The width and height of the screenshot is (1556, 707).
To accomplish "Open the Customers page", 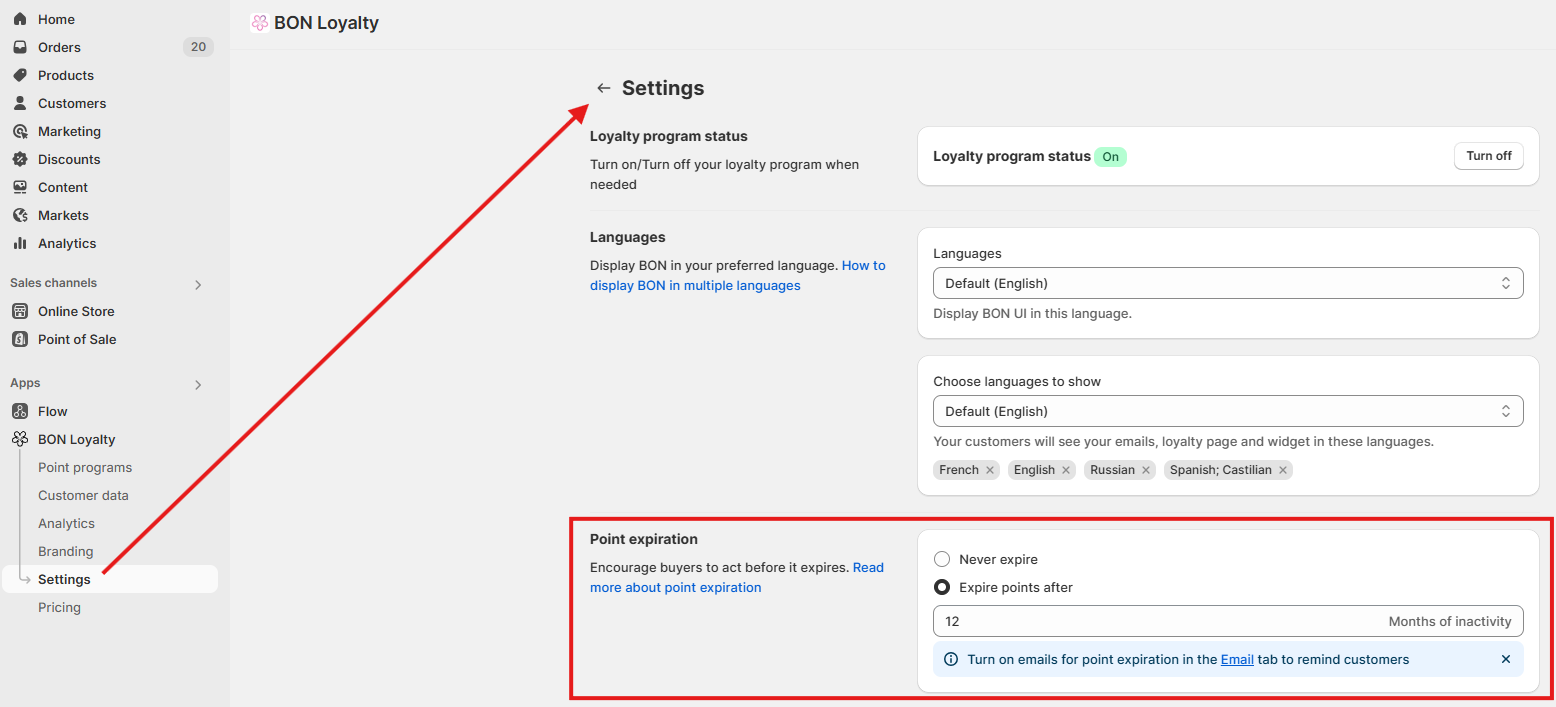I will [72, 103].
